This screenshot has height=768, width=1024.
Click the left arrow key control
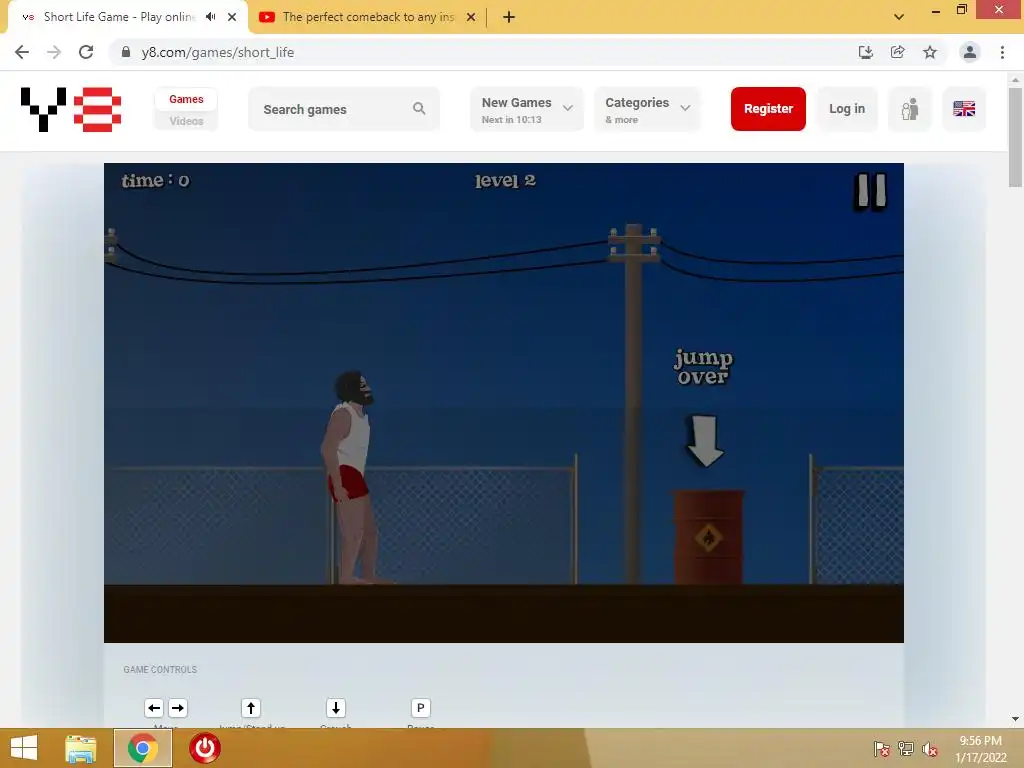pos(154,708)
